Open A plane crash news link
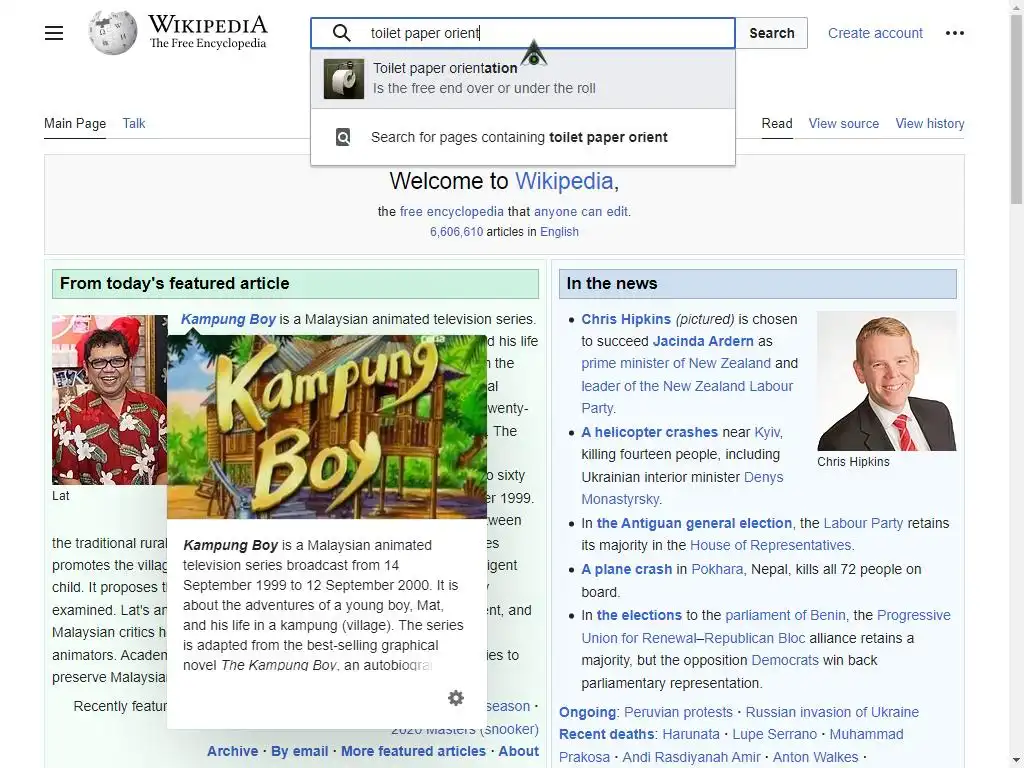 tap(626, 569)
